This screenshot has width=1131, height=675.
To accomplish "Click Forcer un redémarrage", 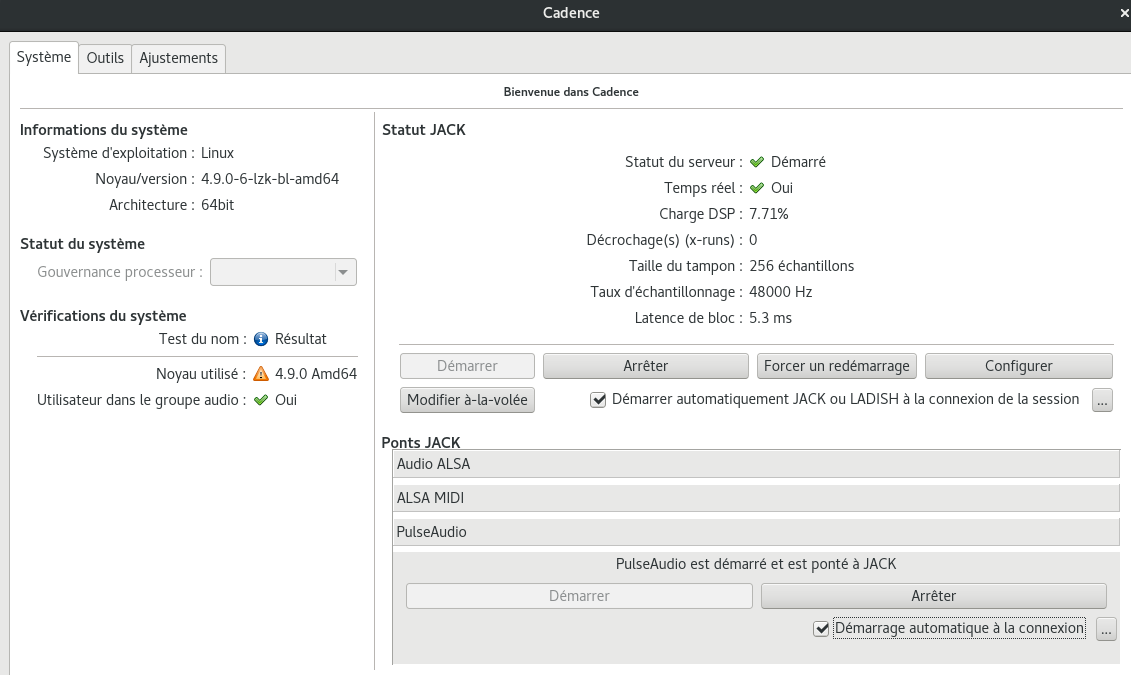I will click(837, 366).
